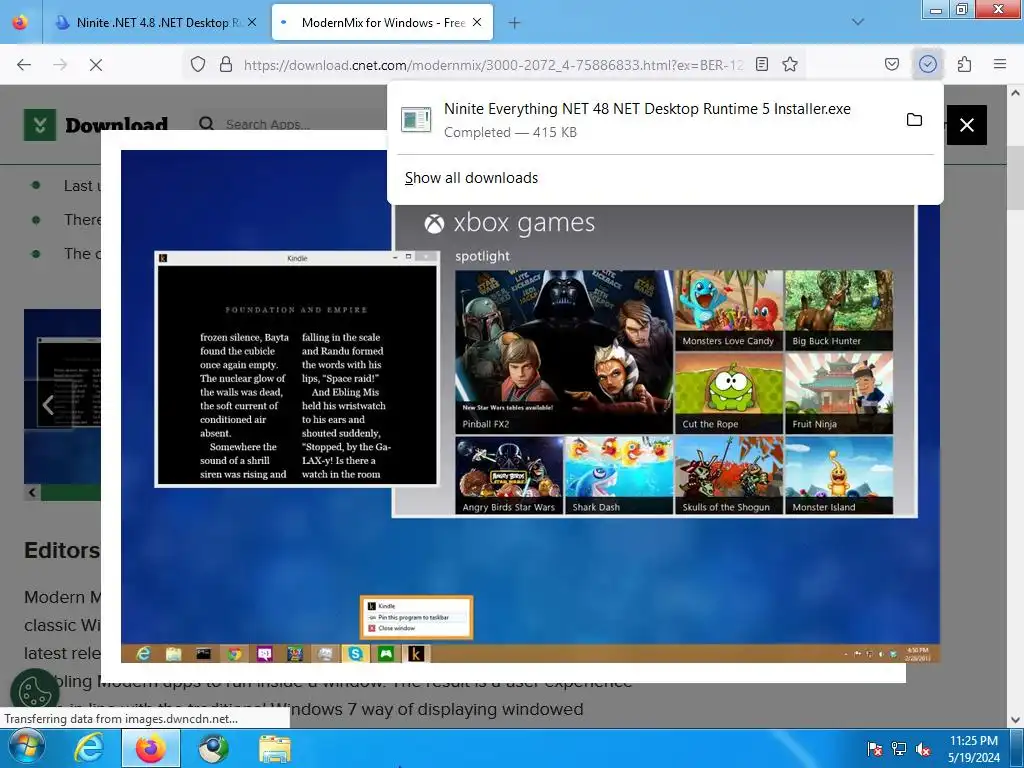Click the address bar URL field
Image resolution: width=1024 pixels, height=768 pixels.
(x=493, y=64)
